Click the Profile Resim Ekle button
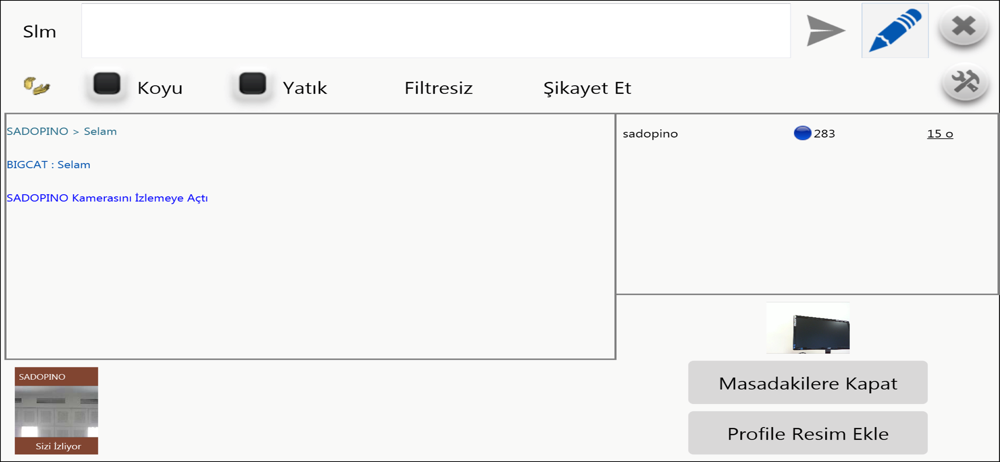1000x462 pixels. (807, 433)
